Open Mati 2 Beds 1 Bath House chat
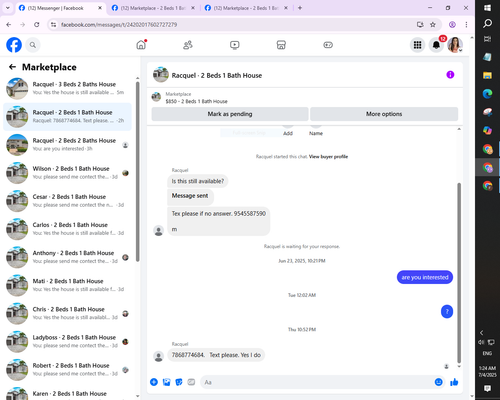 [67, 285]
